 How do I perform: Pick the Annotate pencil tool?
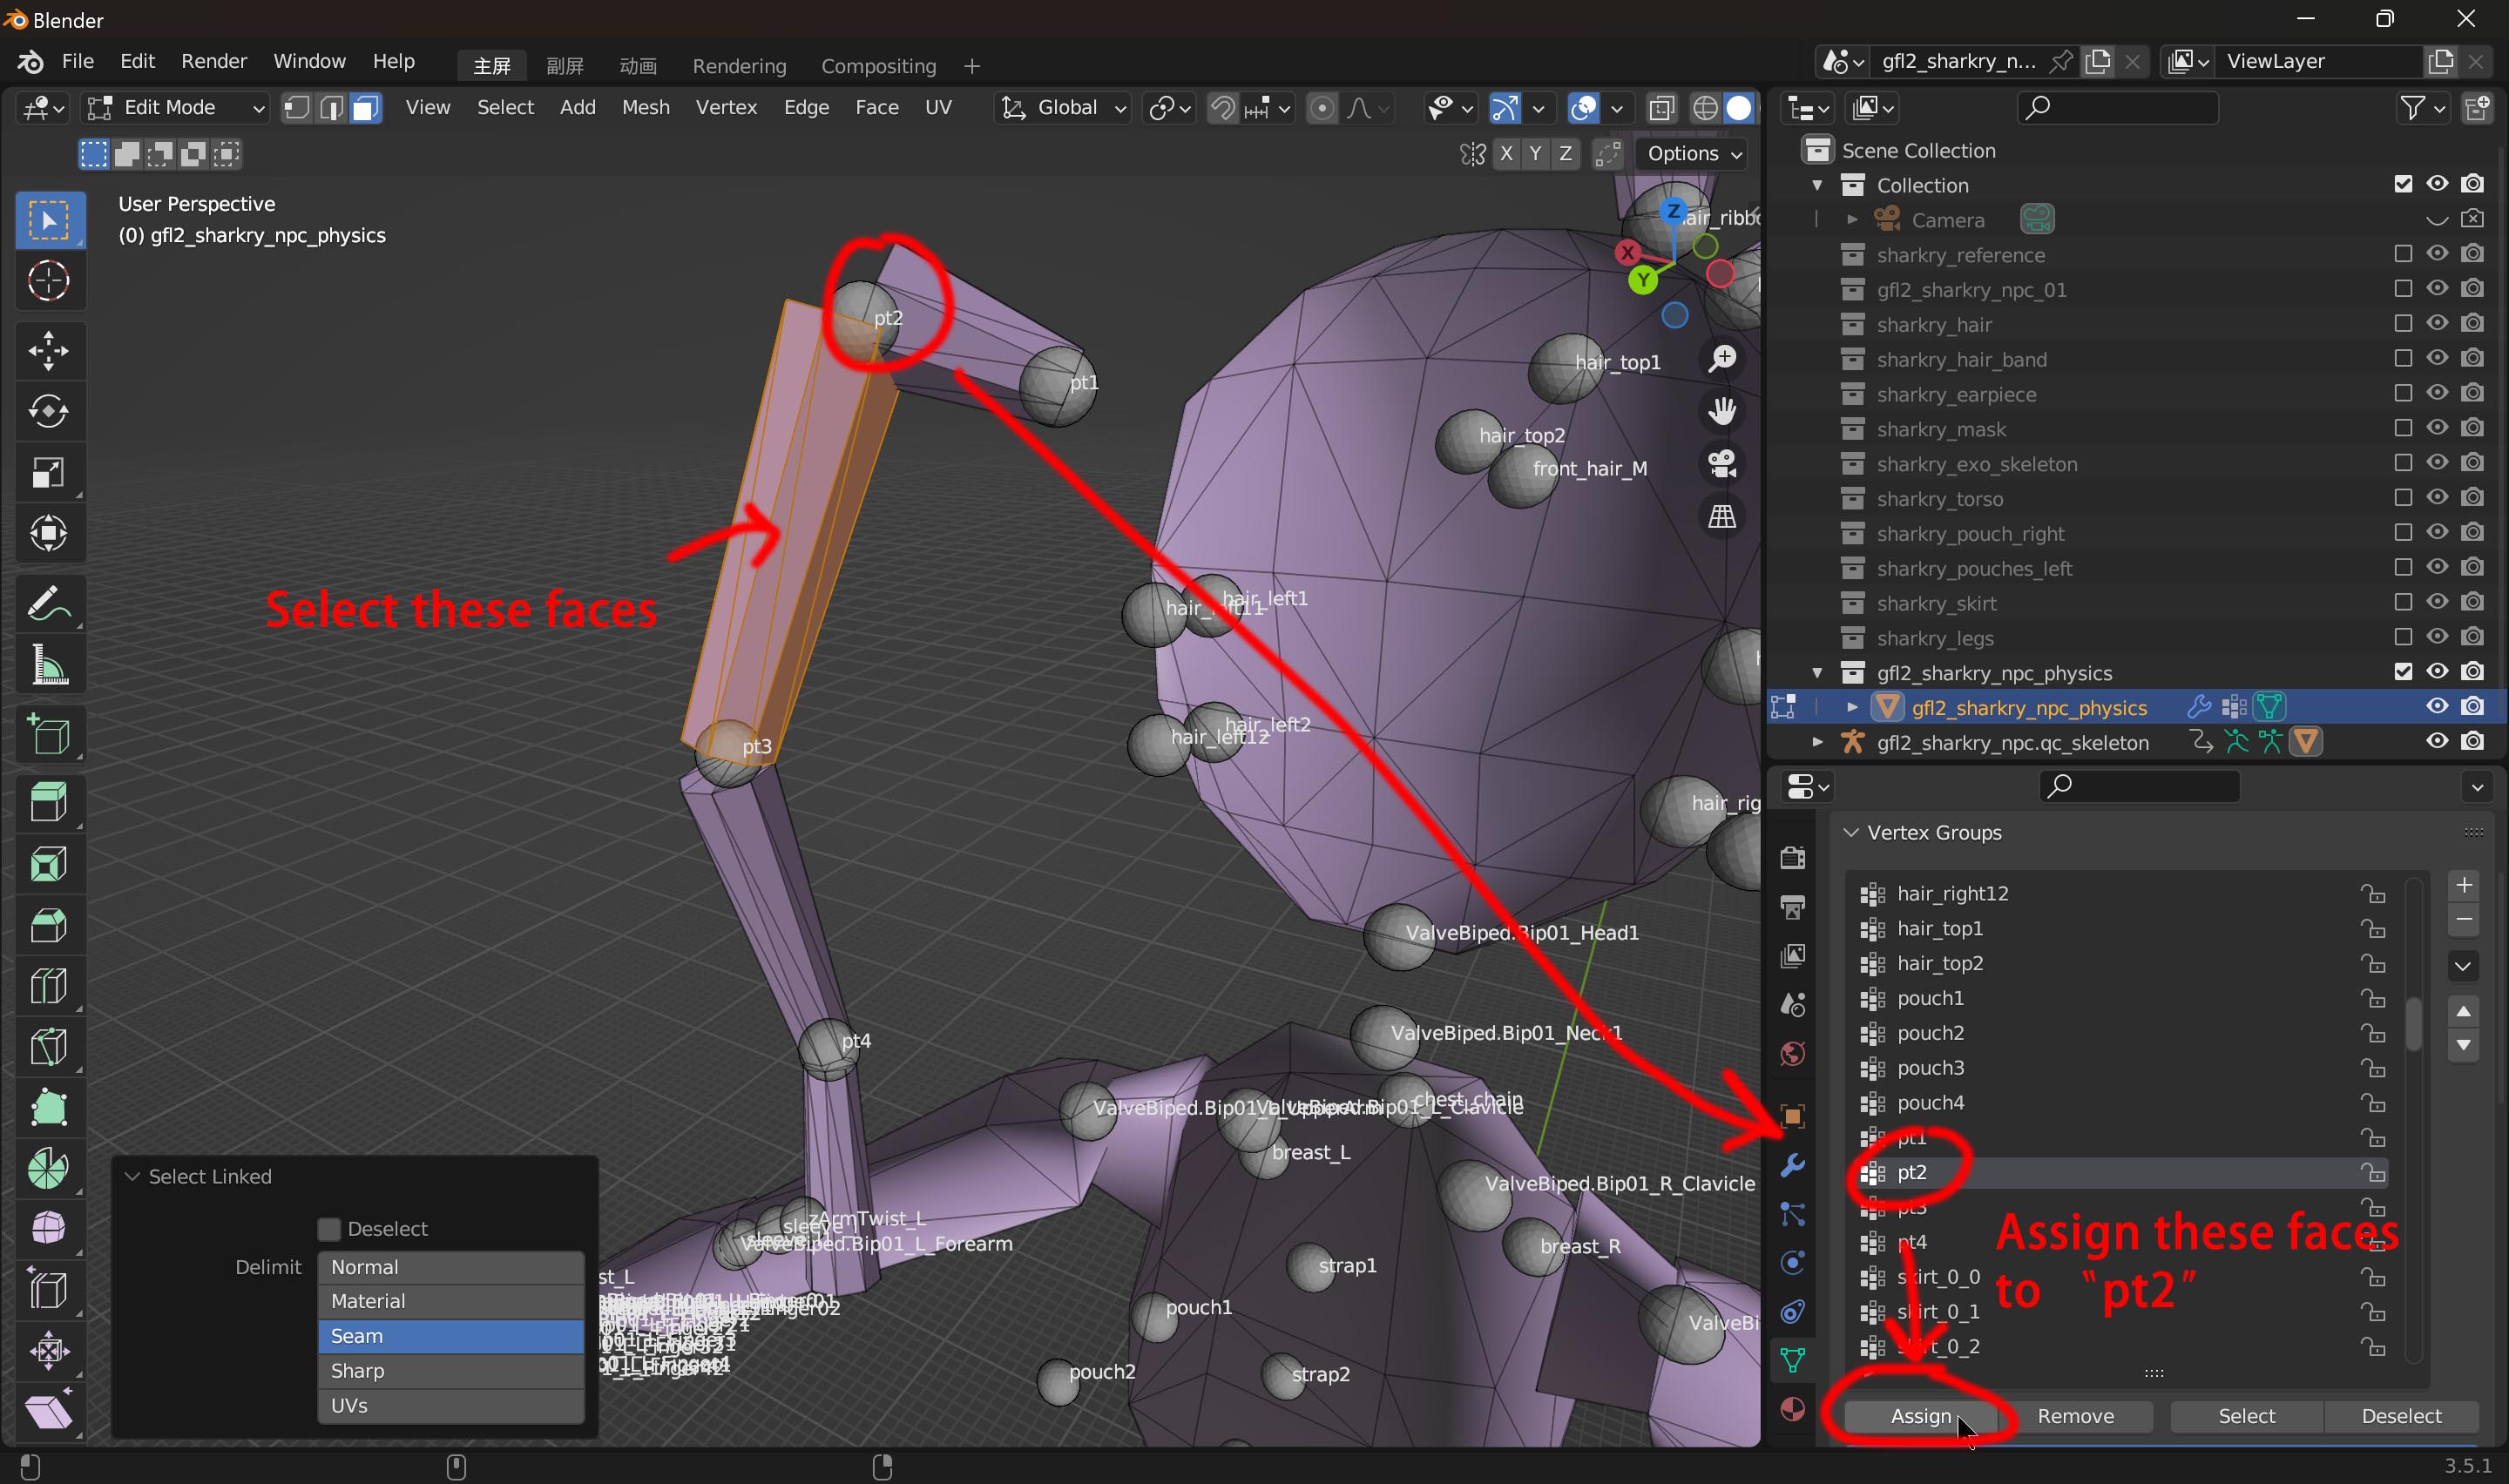(48, 604)
